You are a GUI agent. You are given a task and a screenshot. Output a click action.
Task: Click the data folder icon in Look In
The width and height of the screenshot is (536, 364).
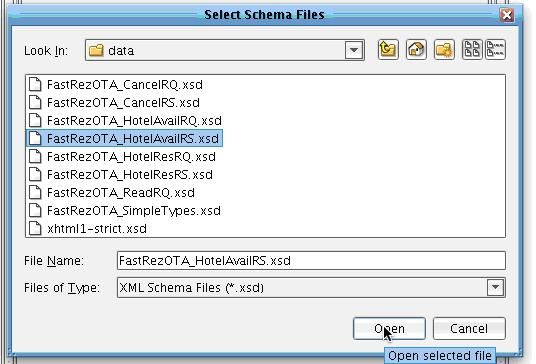click(96, 50)
